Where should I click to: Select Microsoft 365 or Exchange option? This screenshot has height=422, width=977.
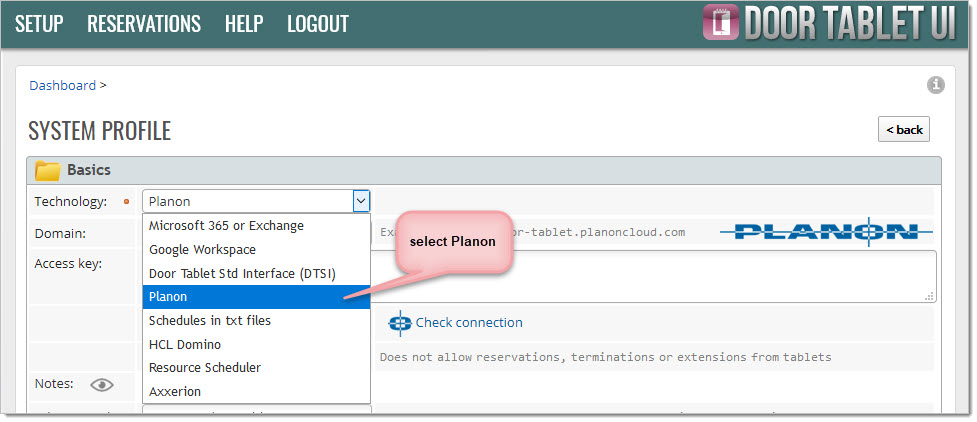point(257,226)
